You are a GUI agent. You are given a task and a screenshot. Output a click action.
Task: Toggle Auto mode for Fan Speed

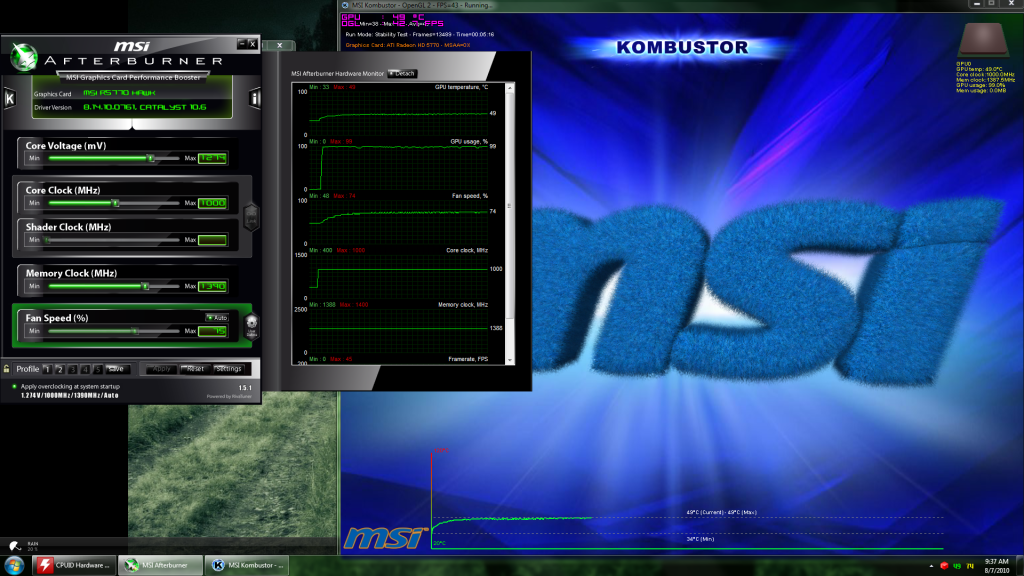click(217, 318)
